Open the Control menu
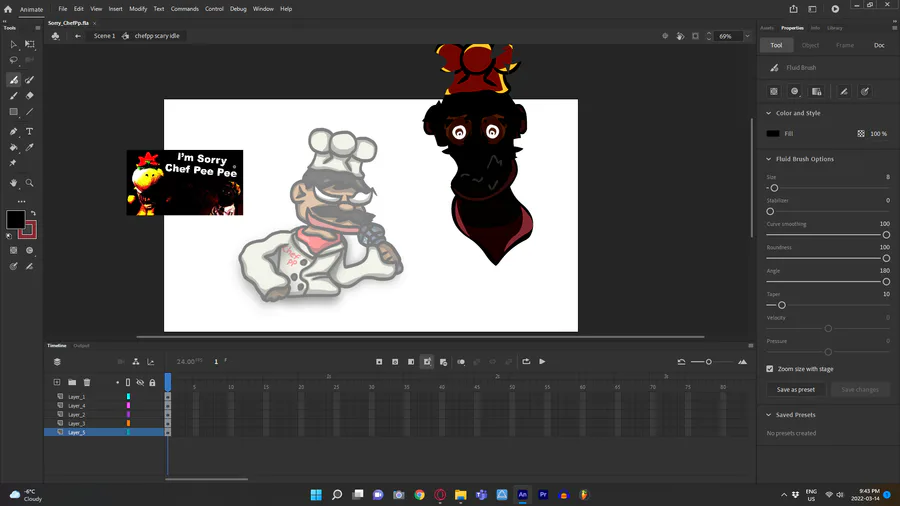 click(x=214, y=9)
